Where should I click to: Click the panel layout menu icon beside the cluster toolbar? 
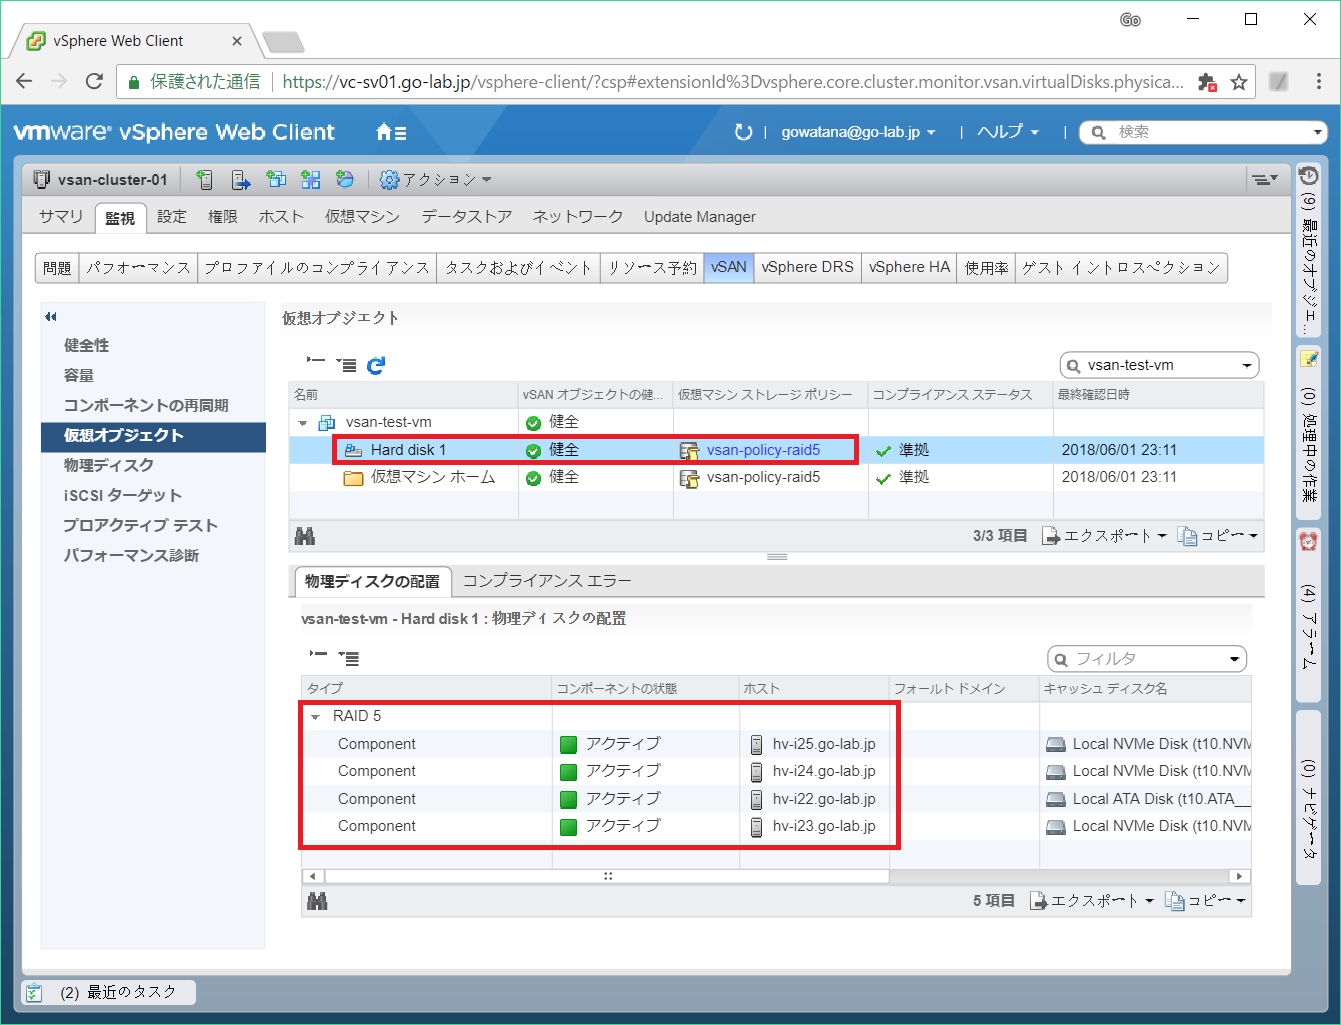pos(1264,180)
